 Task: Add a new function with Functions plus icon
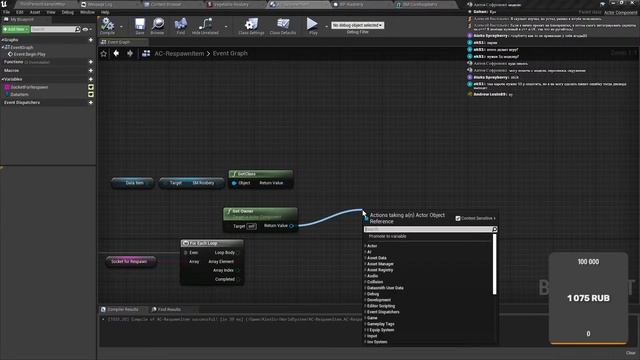coord(91,62)
